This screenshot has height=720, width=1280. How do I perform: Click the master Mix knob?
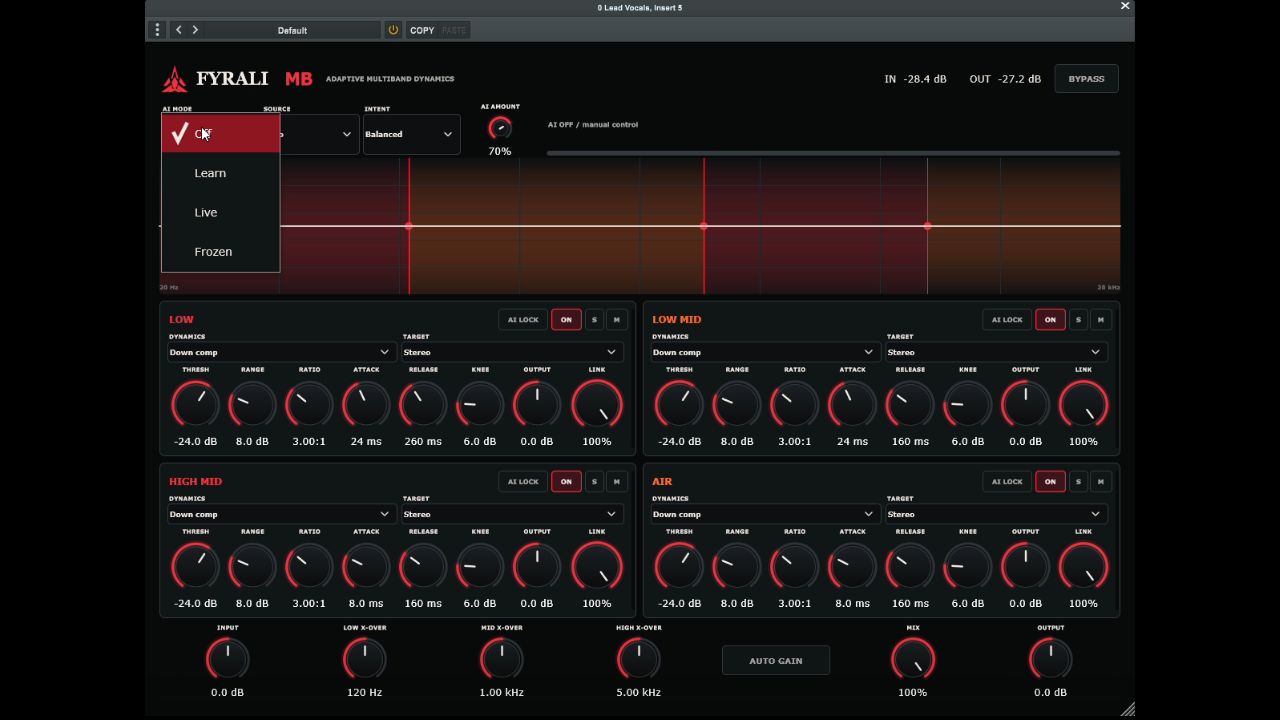[912, 659]
